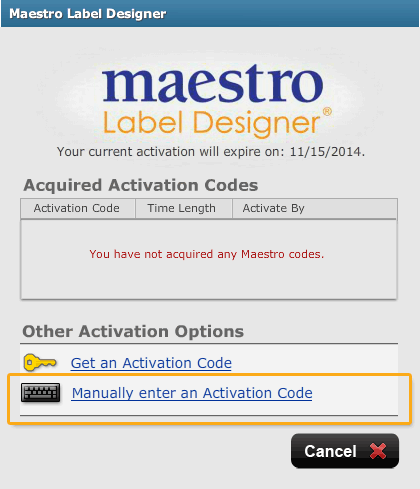This screenshot has width=420, height=489.
Task: Click the Acquired Activation Codes heading
Action: pyautogui.click(x=141, y=185)
